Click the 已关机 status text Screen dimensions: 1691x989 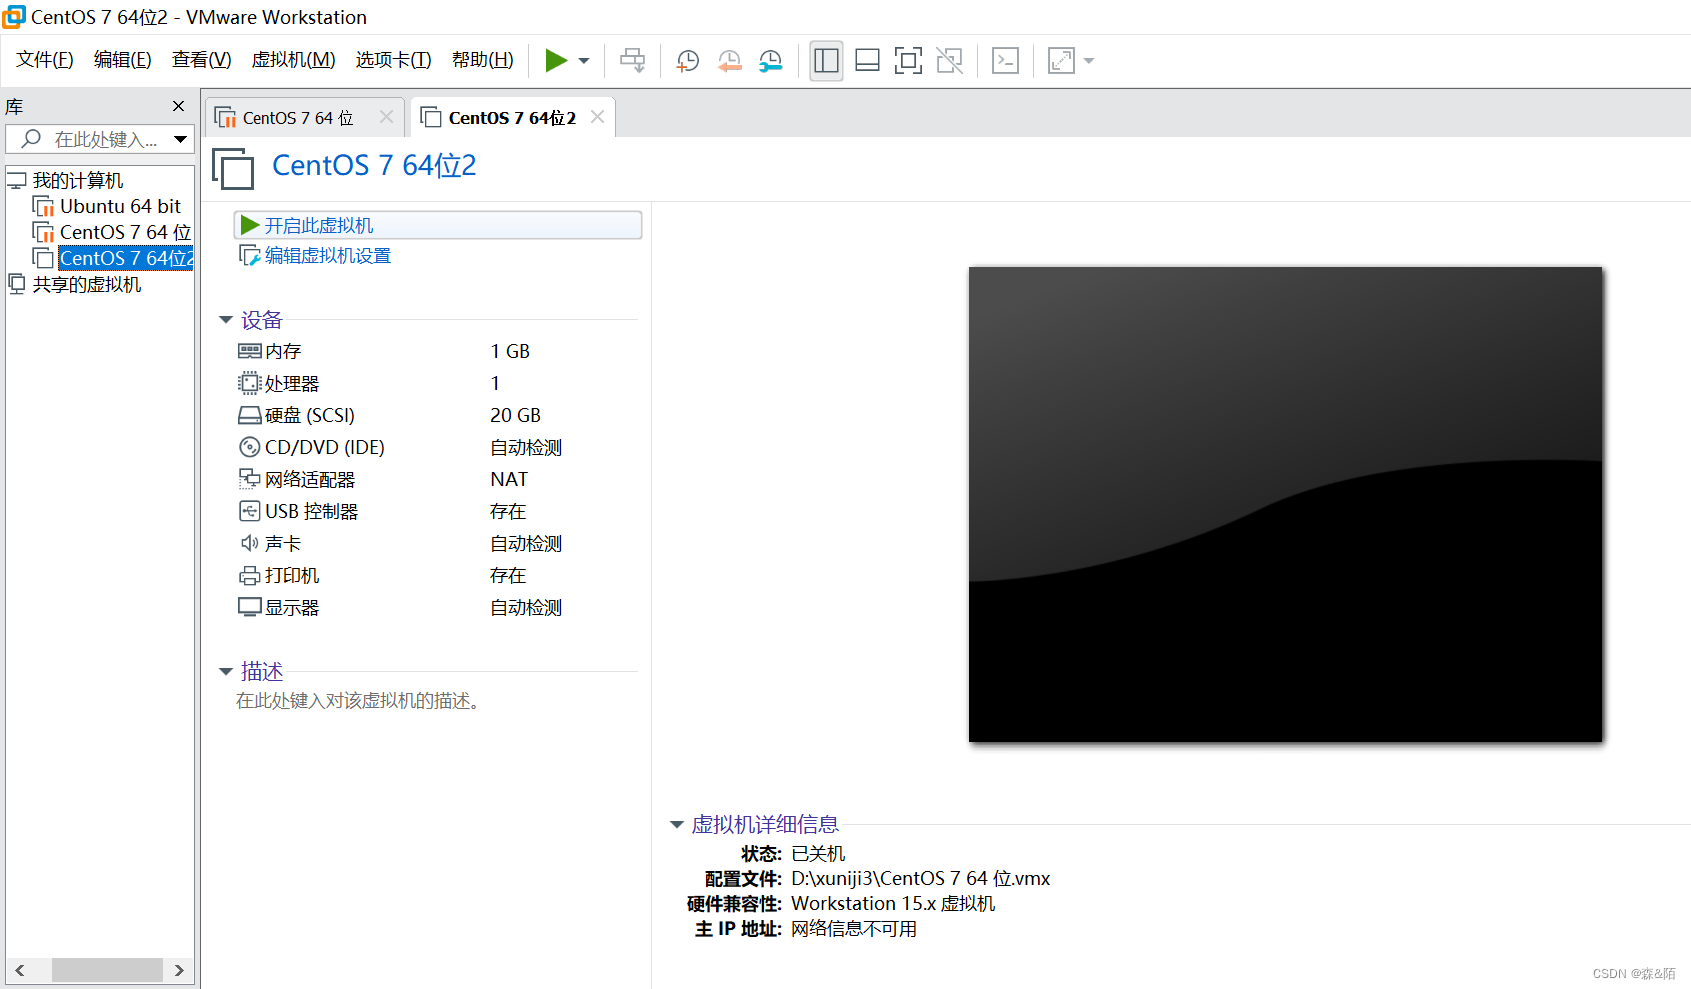818,853
